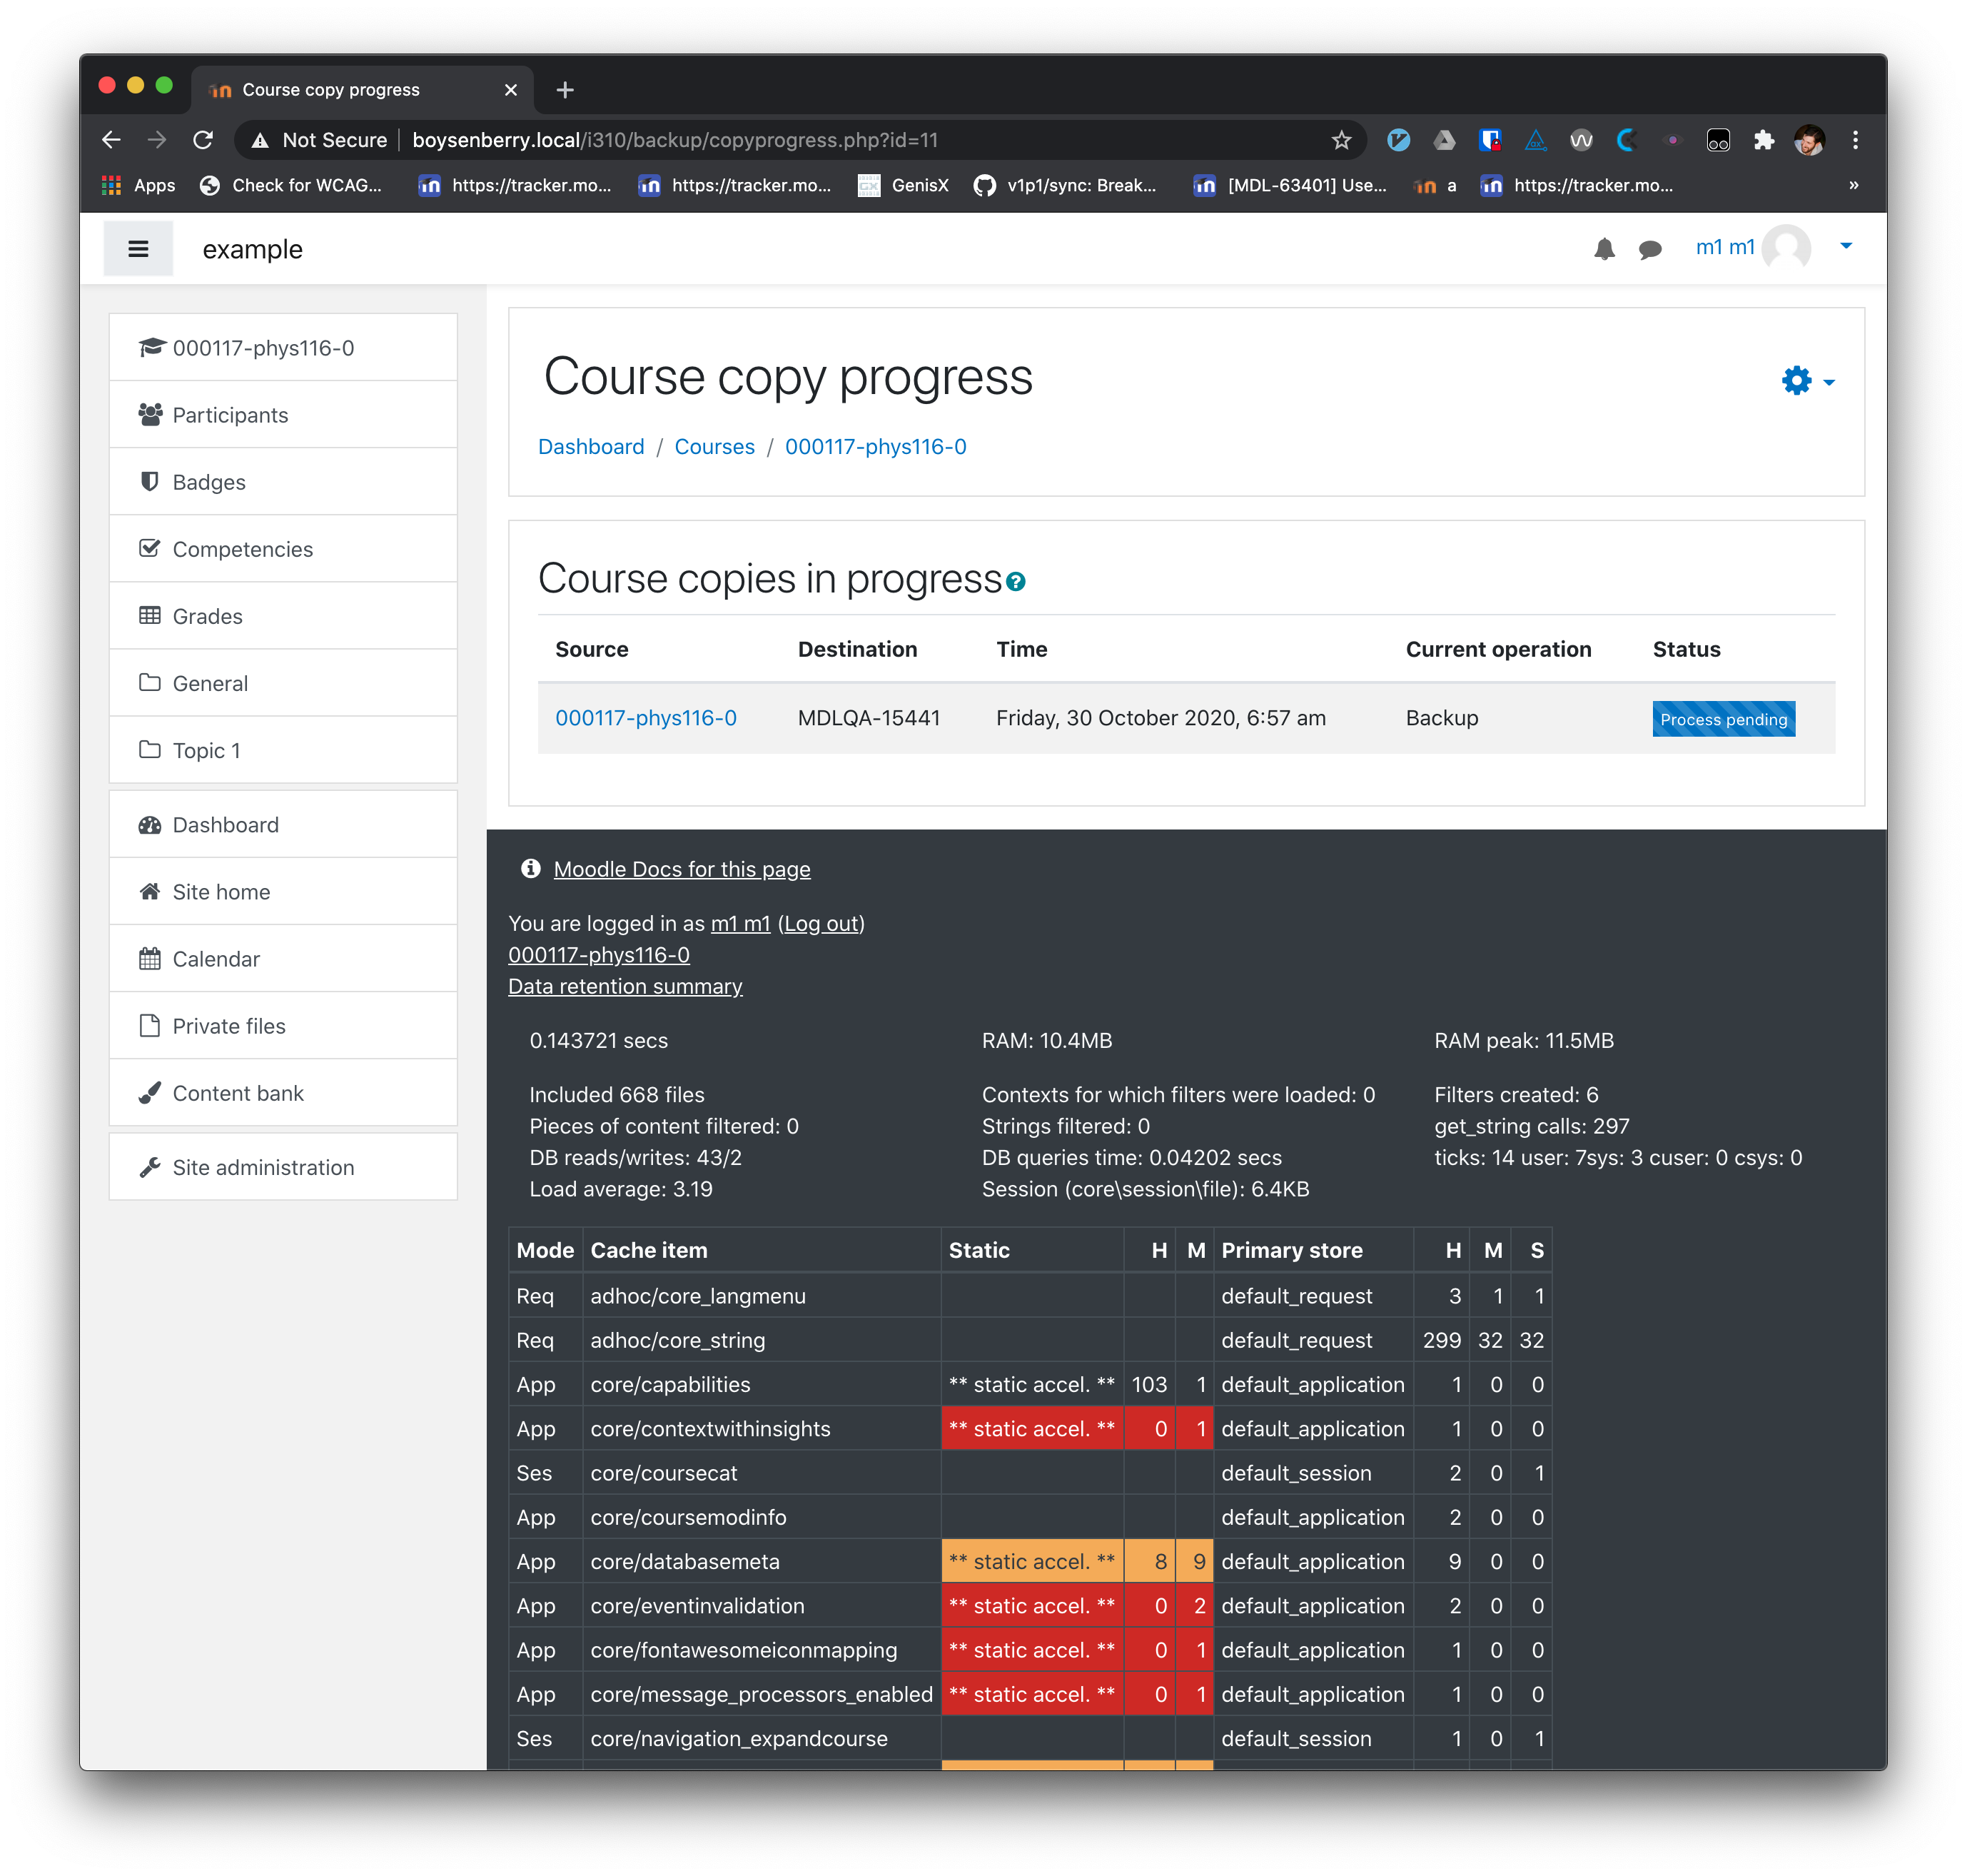Click the help icon beside Course copies in progress
This screenshot has width=1967, height=1876.
pos(1016,582)
